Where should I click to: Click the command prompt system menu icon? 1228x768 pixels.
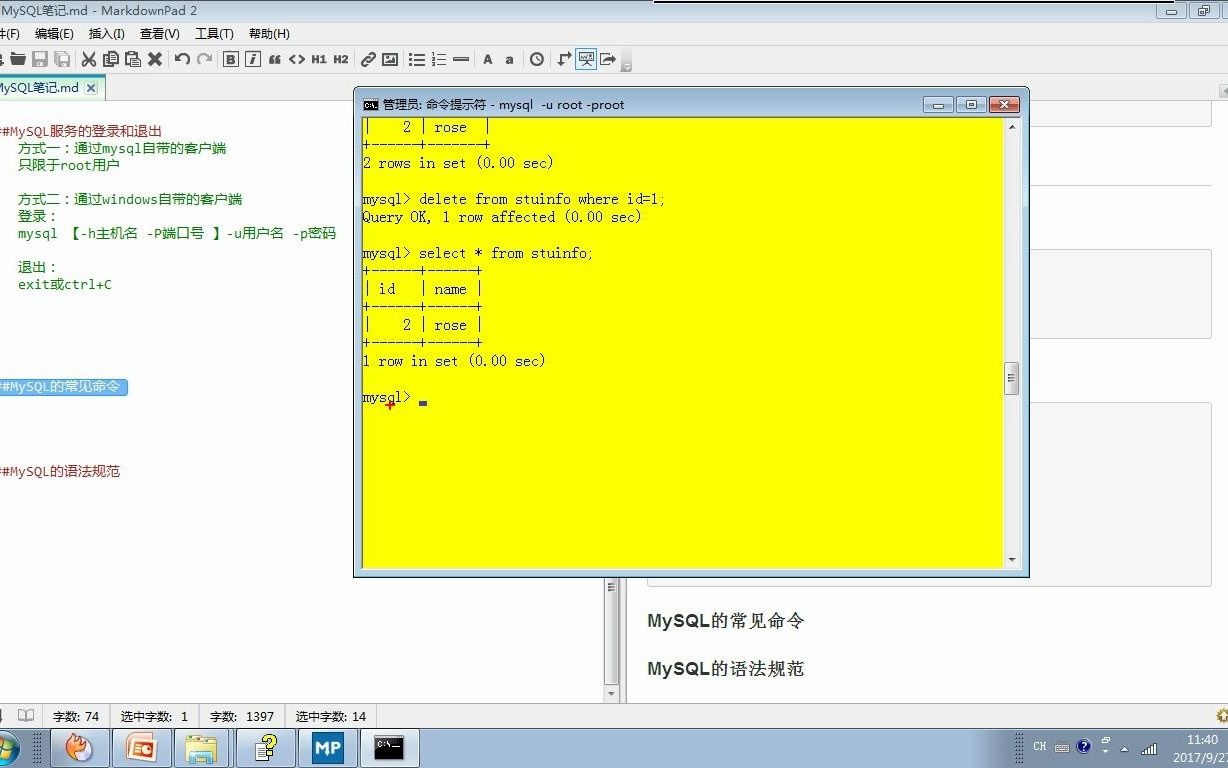370,104
